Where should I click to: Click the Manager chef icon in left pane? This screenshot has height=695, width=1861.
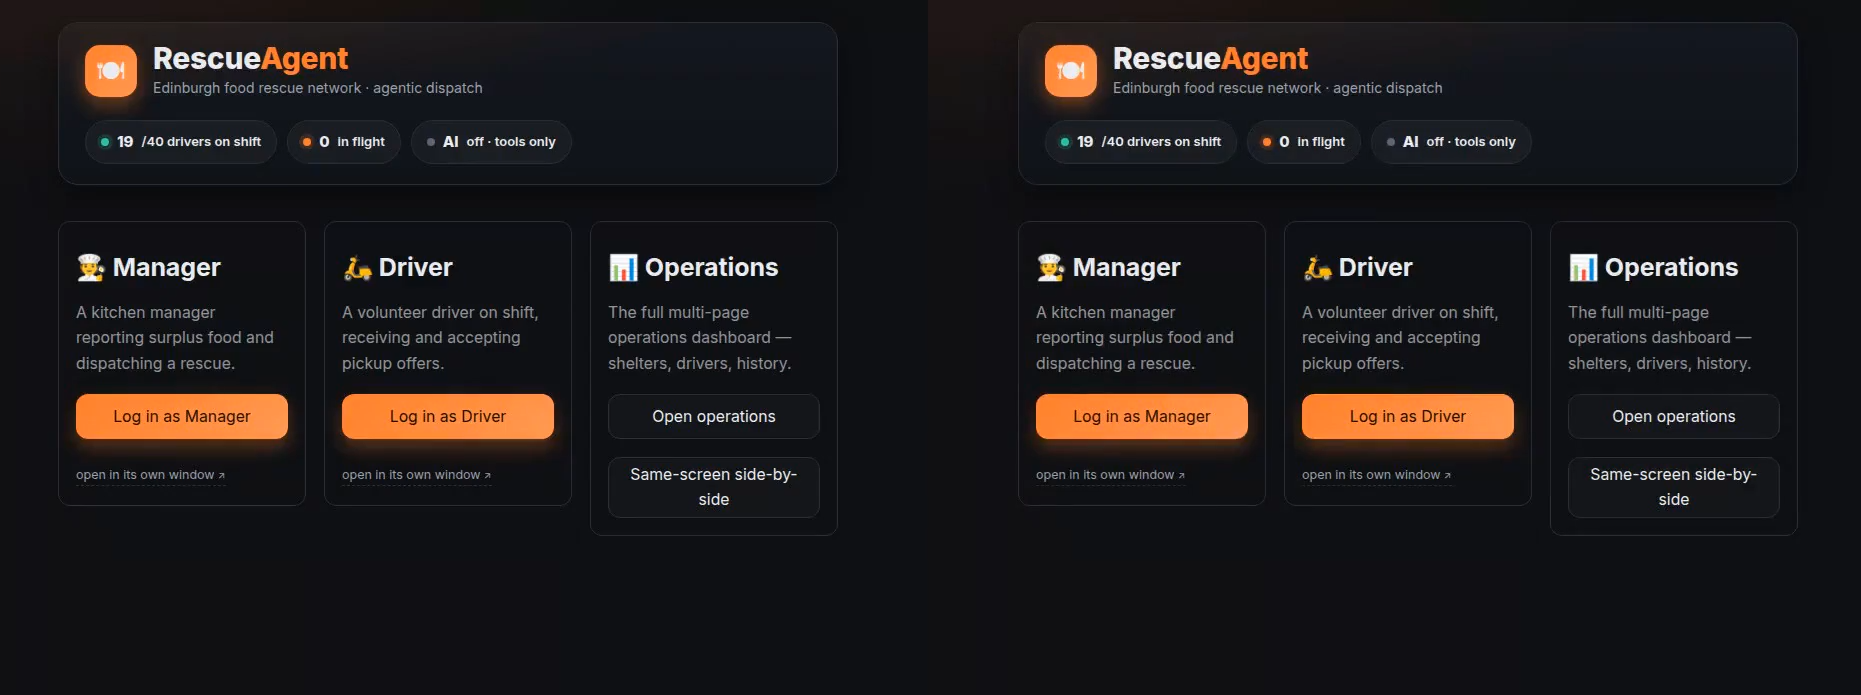click(91, 267)
